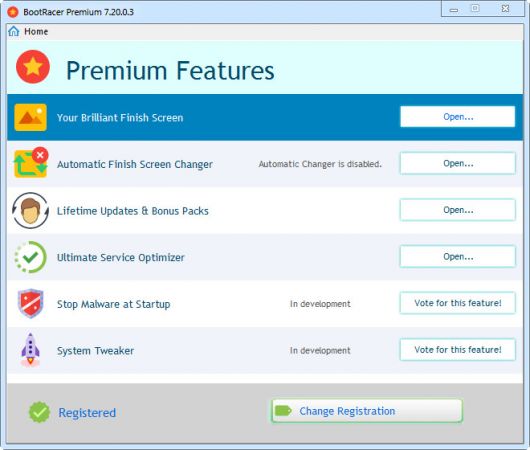Select the 'System Tweaker' label

pyautogui.click(x=95, y=351)
